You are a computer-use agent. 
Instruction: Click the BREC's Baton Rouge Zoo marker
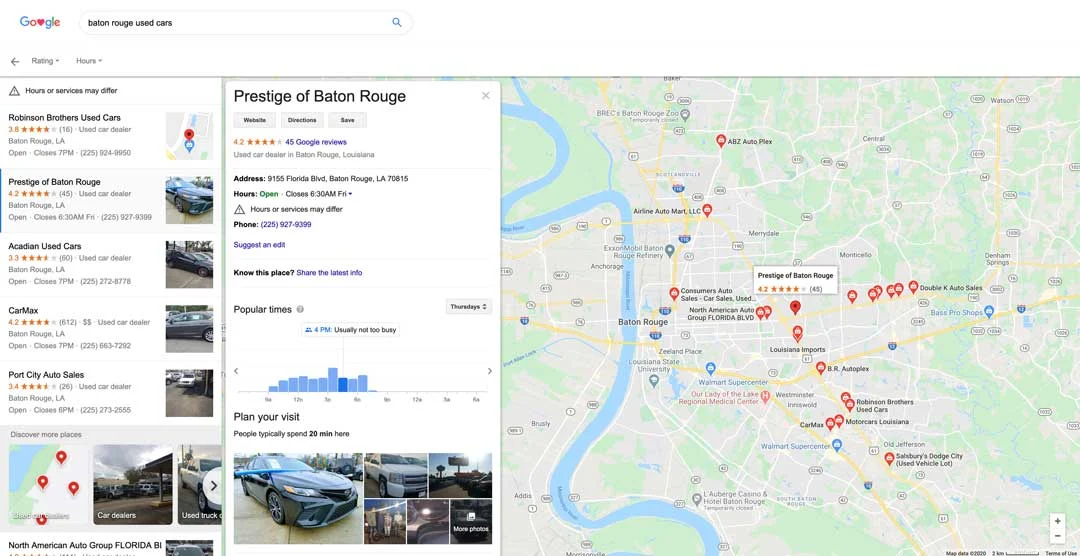[x=684, y=113]
